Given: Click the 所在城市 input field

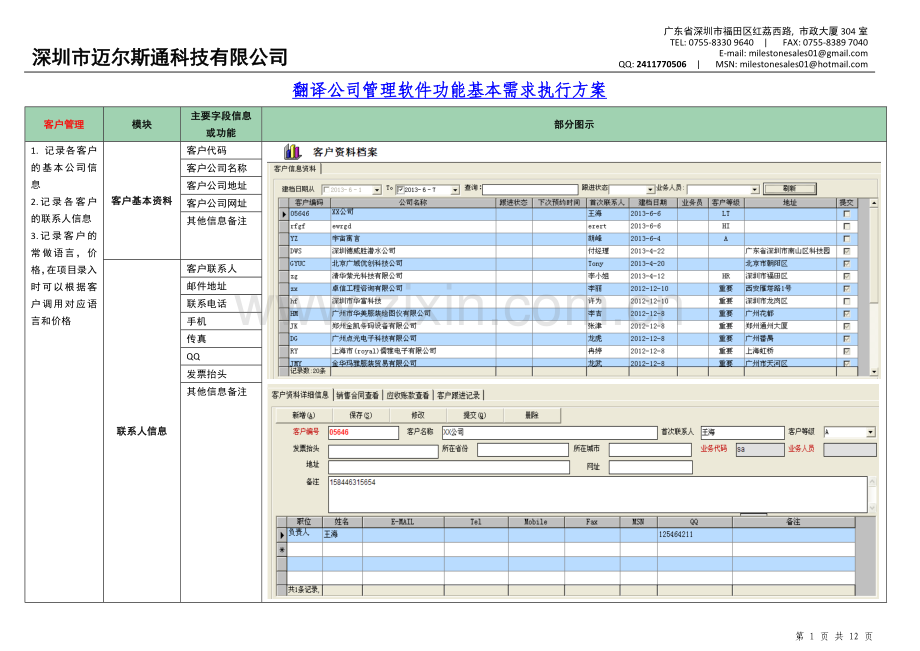Looking at the screenshot, I should 650,450.
